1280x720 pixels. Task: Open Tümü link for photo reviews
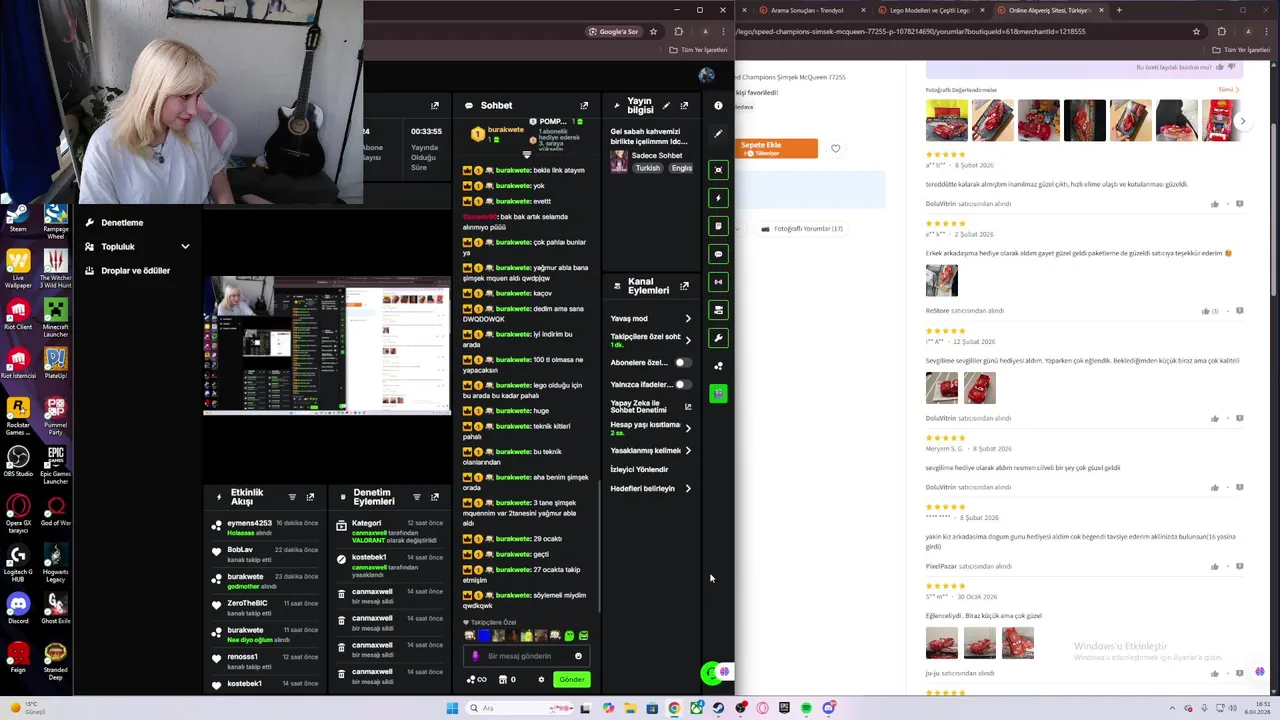click(x=1228, y=90)
